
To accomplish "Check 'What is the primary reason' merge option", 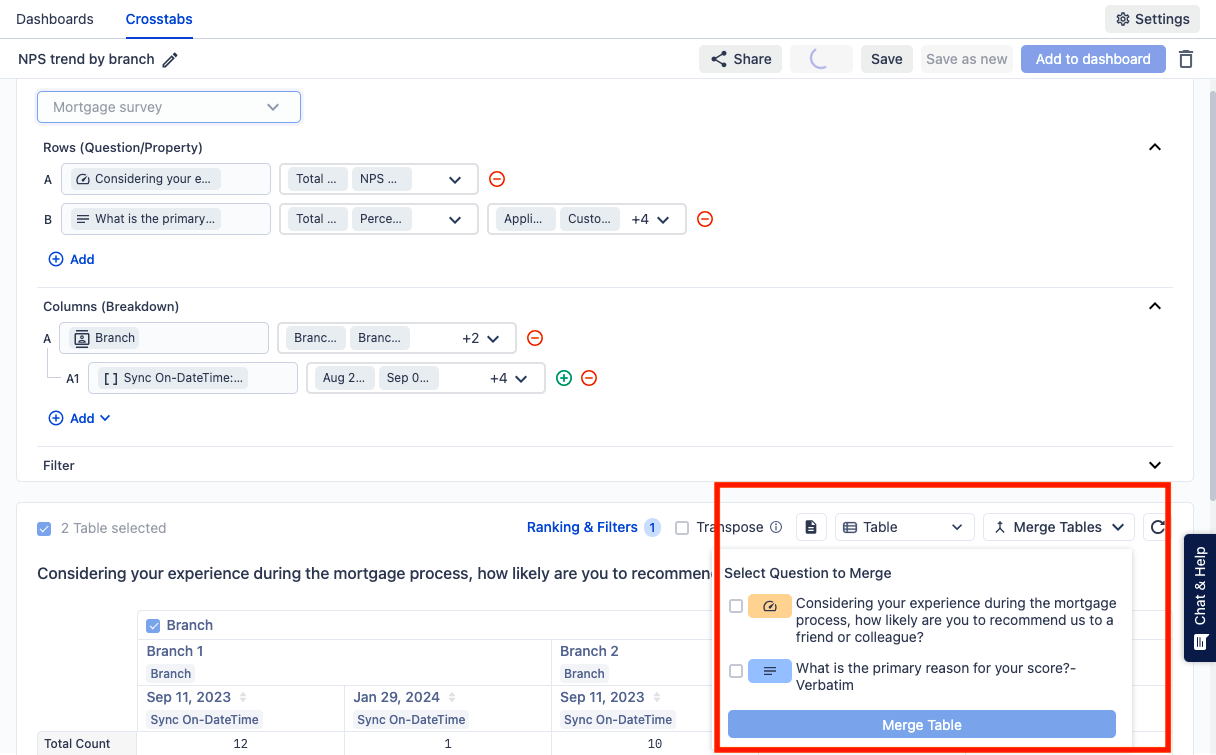I will tap(736, 671).
